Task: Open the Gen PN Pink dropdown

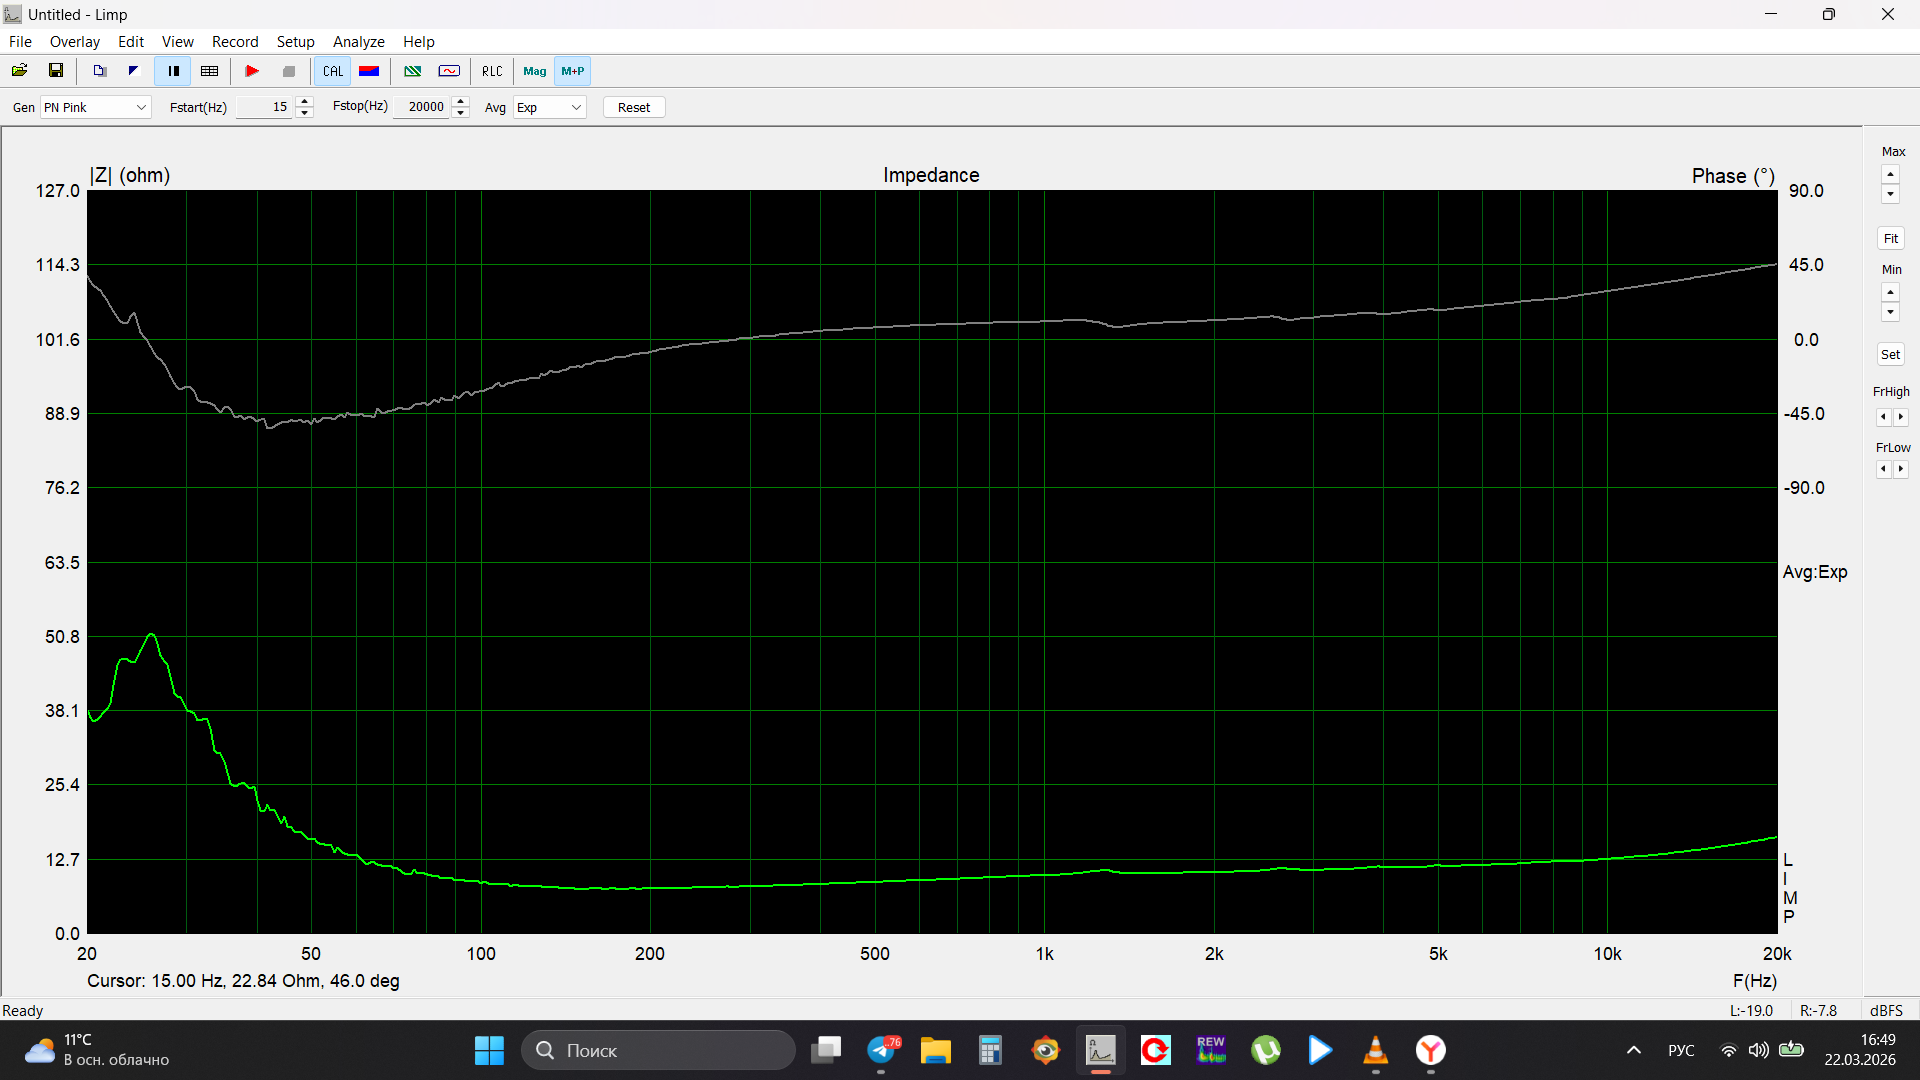Action: [x=96, y=107]
